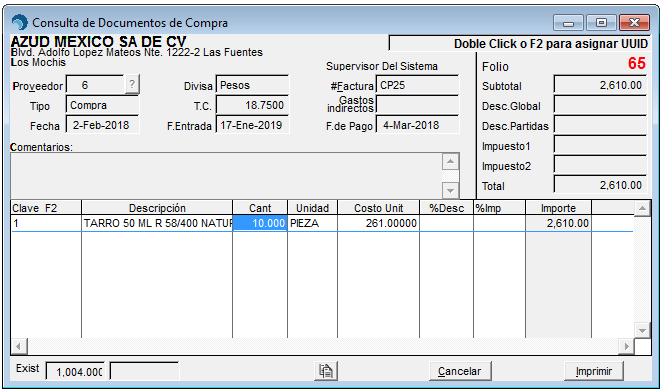The height and width of the screenshot is (391, 663).
Task: Click grid horizontal scrollbar left arrow
Action: coord(19,346)
